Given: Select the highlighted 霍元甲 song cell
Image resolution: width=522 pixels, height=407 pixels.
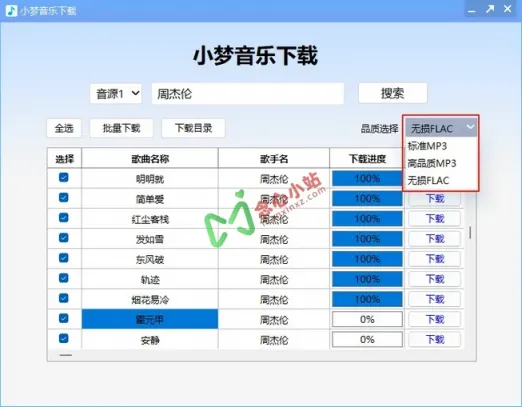Looking at the screenshot, I should (150, 319).
